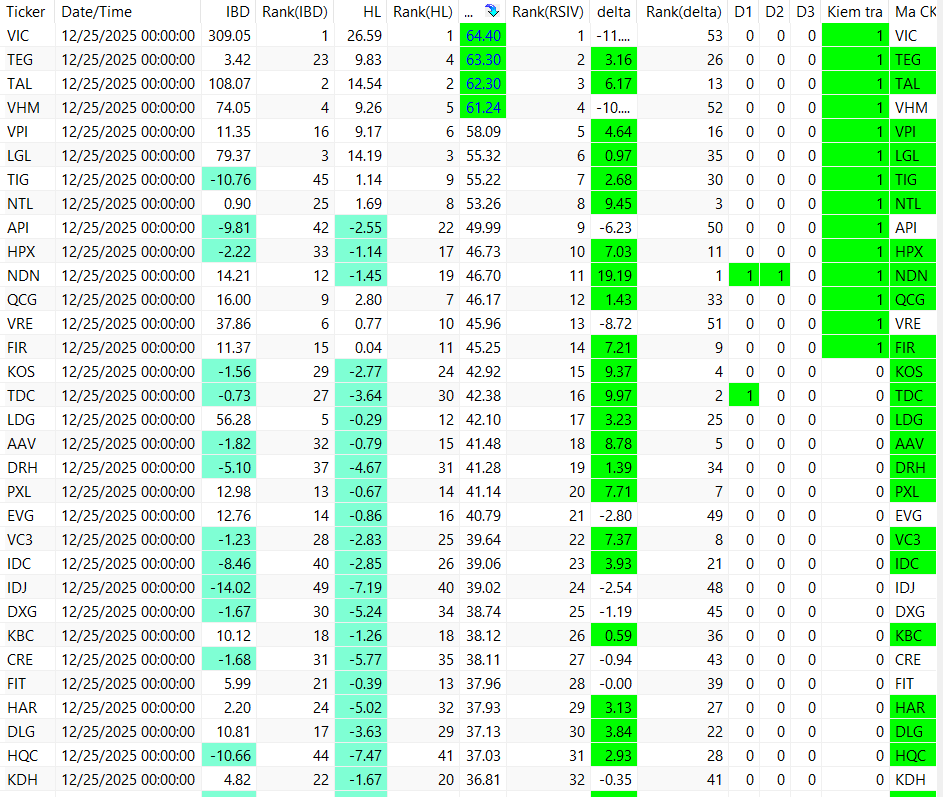The height and width of the screenshot is (797, 943).
Task: Click the Rank(delta) column header
Action: [x=683, y=11]
